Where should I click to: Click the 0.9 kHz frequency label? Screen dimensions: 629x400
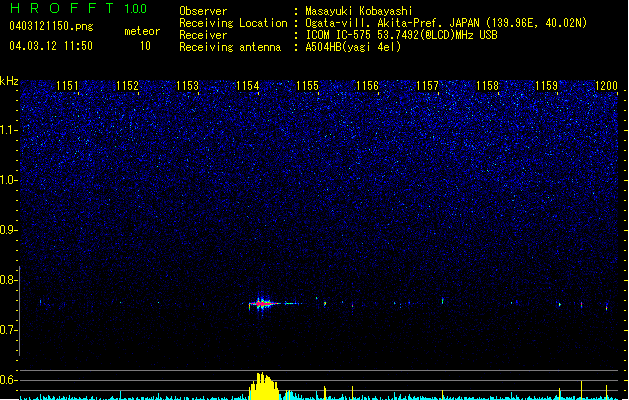[x=9, y=230]
